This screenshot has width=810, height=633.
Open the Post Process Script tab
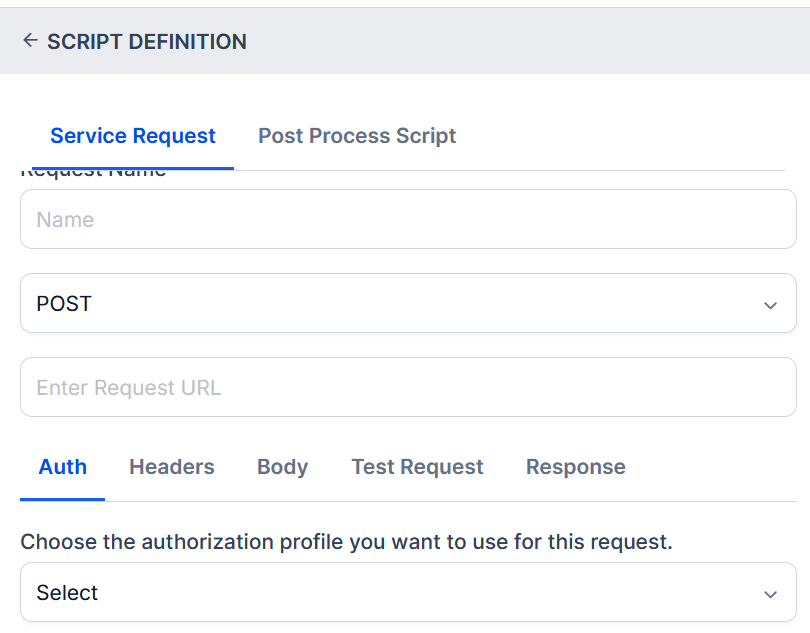(357, 136)
